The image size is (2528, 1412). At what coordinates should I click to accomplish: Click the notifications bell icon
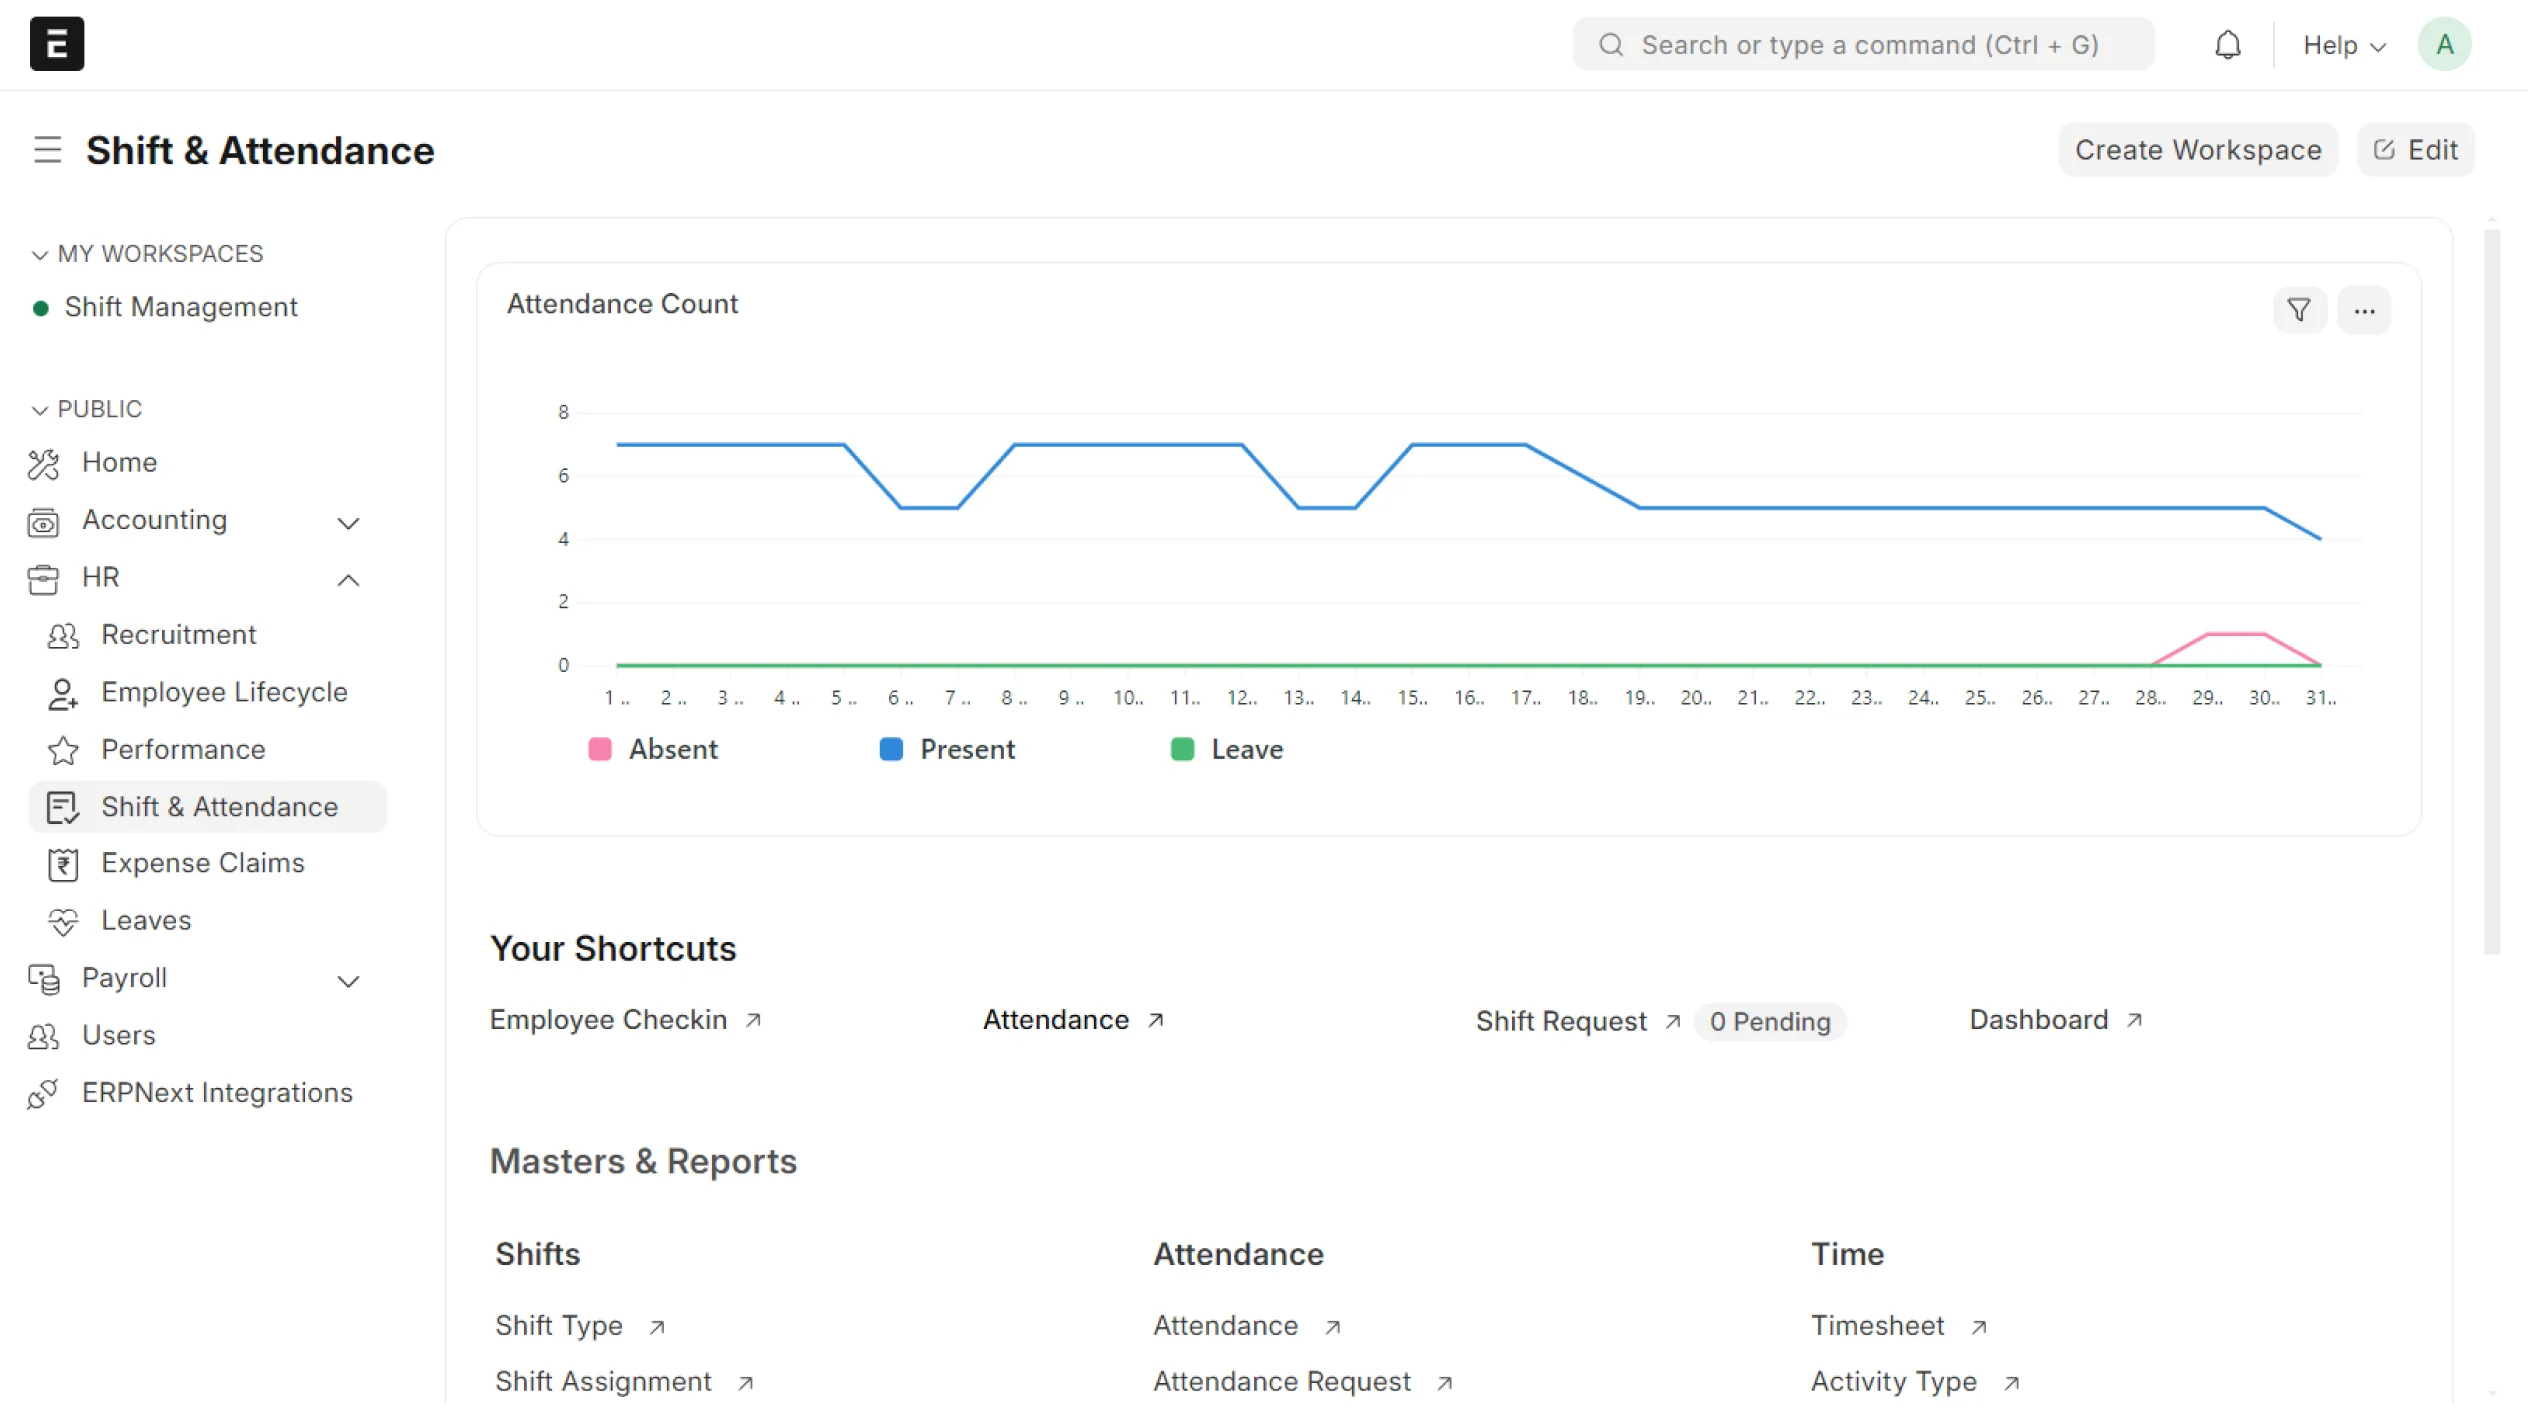[x=2227, y=45]
